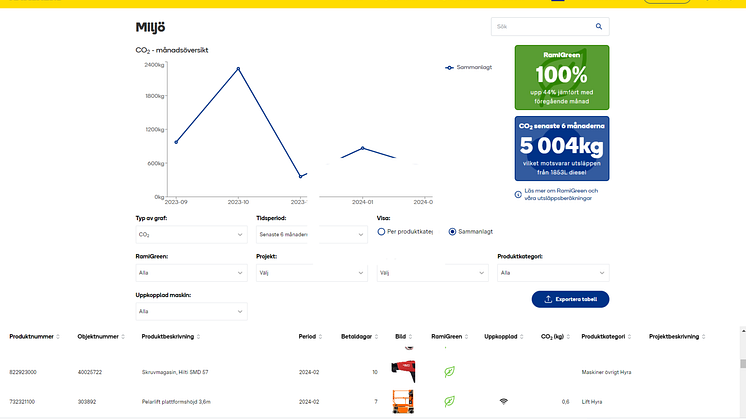Open Läs mer om RamiGreen link
This screenshot has width=746, height=419.
(561, 195)
